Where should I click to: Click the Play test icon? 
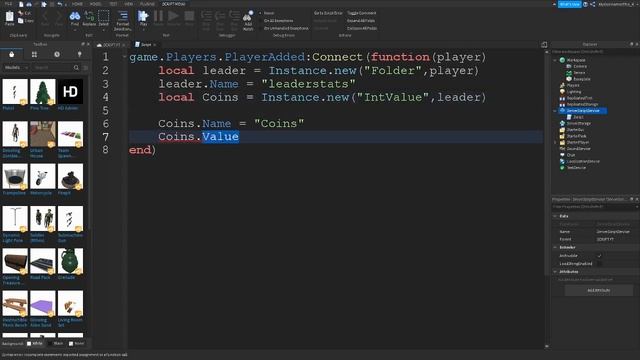pyautogui.click(x=143, y=16)
